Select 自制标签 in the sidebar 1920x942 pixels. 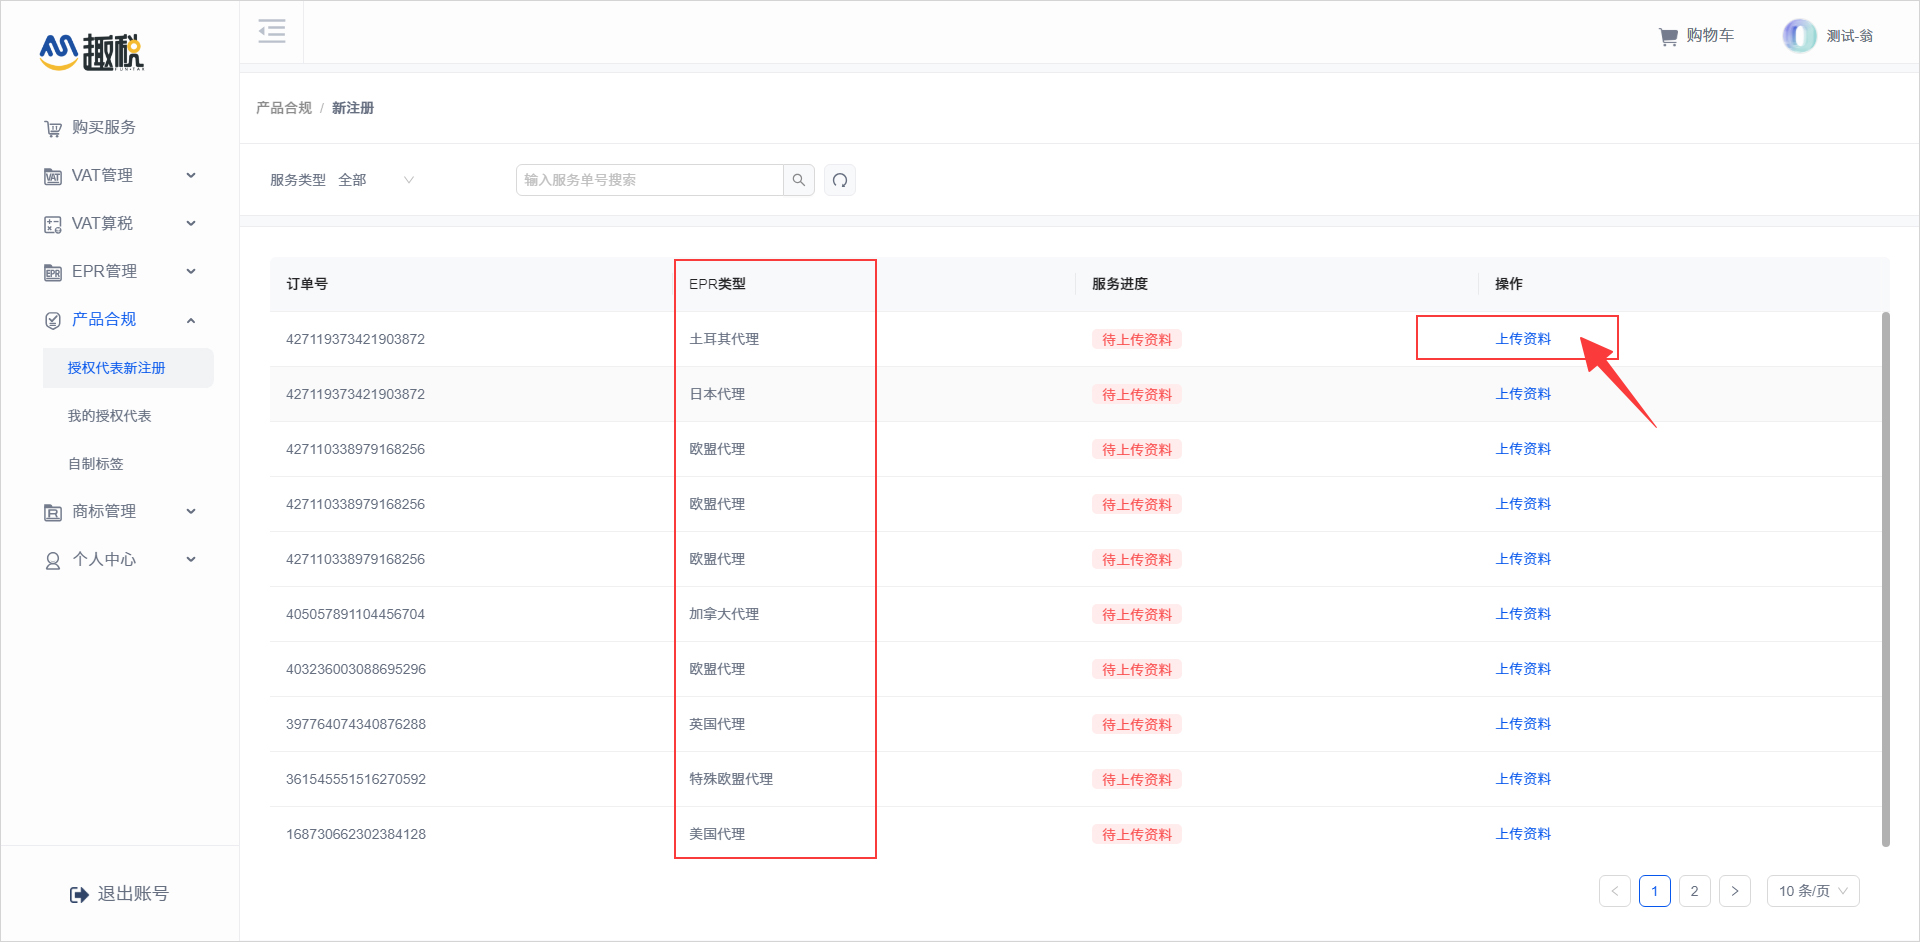pyautogui.click(x=96, y=464)
